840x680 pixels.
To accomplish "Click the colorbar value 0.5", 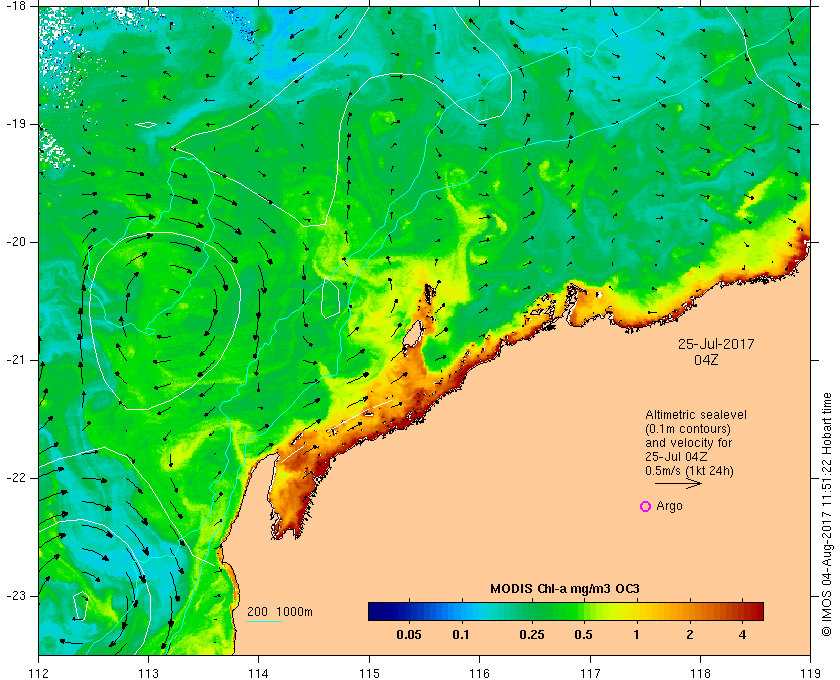I will pyautogui.click(x=583, y=635).
